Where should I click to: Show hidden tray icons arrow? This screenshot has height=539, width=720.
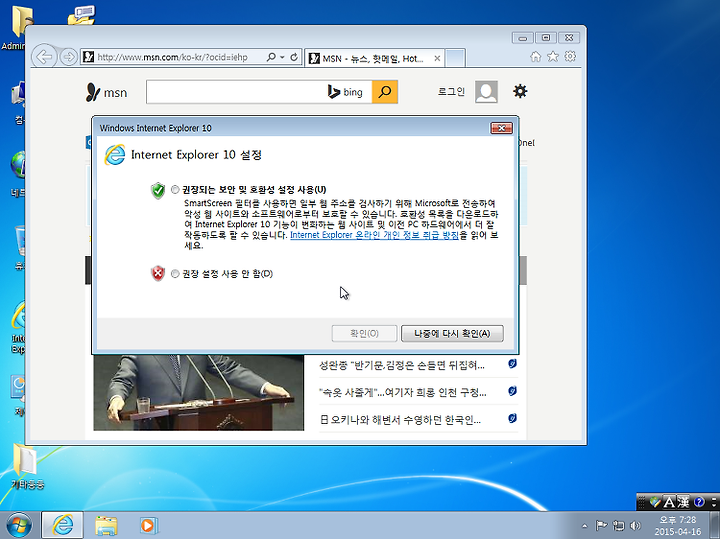click(x=585, y=526)
